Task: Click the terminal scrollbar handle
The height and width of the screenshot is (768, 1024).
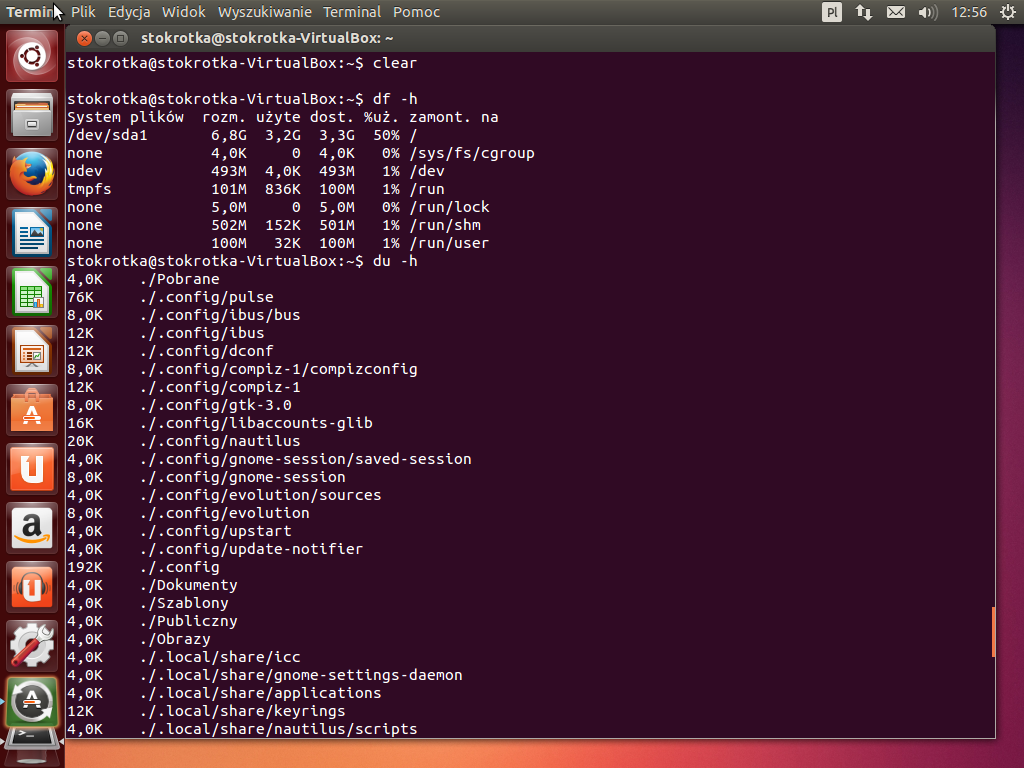Action: click(x=993, y=631)
